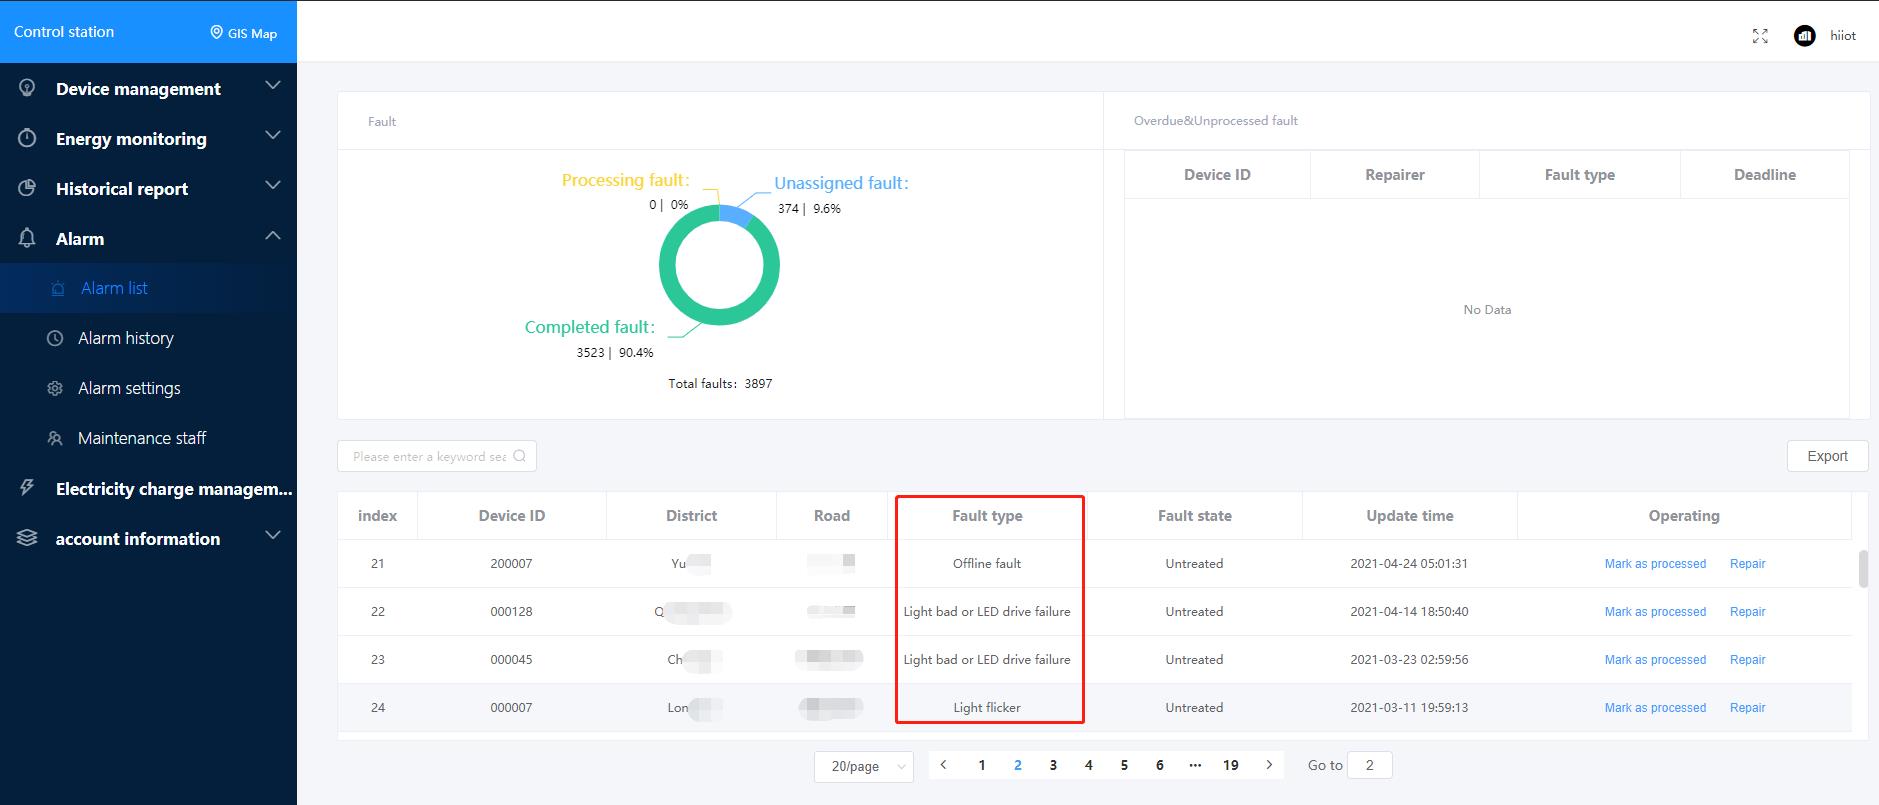Toggle fullscreen with the expand icon
Screen dimensions: 1879x805
[x=1761, y=36]
